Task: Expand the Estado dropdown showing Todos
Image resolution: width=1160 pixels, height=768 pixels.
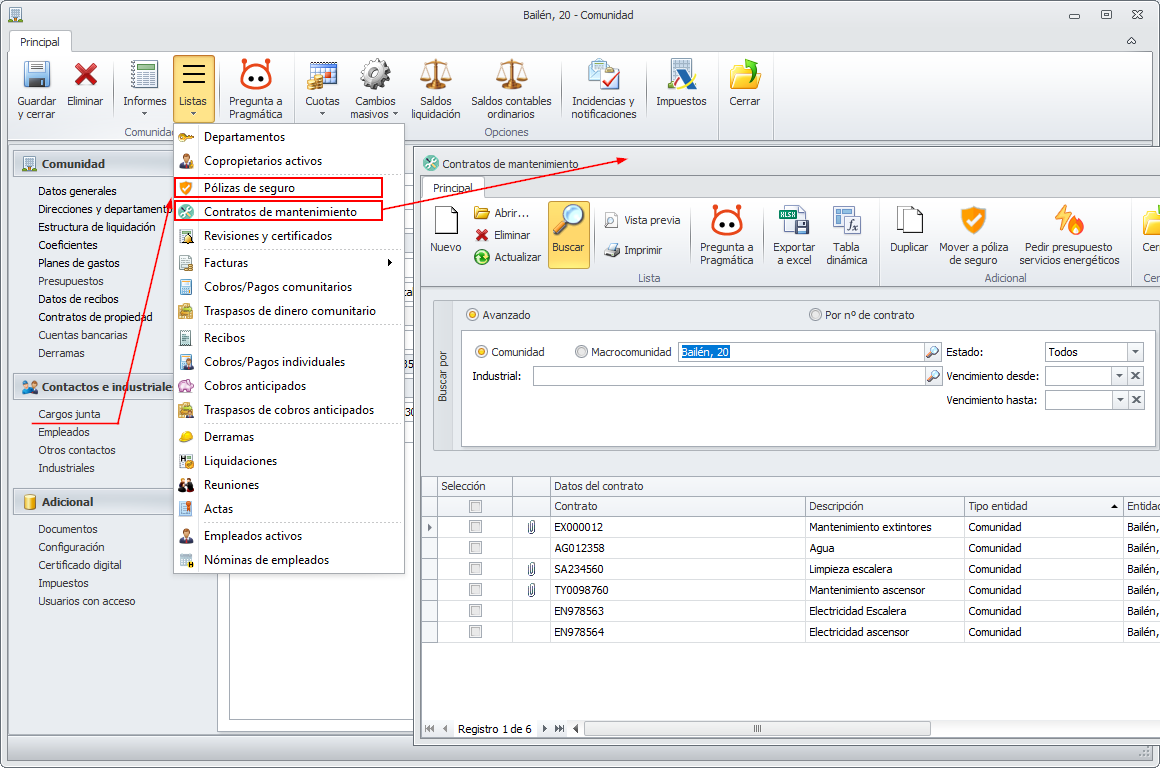Action: tap(1135, 352)
